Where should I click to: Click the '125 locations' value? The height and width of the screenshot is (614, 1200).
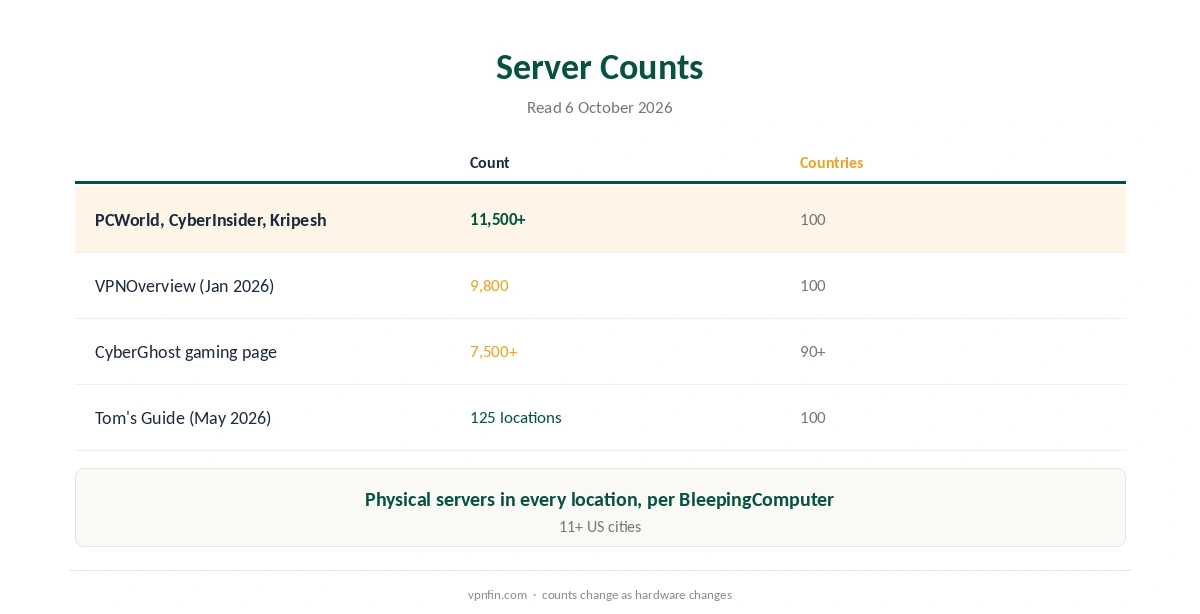coord(515,417)
